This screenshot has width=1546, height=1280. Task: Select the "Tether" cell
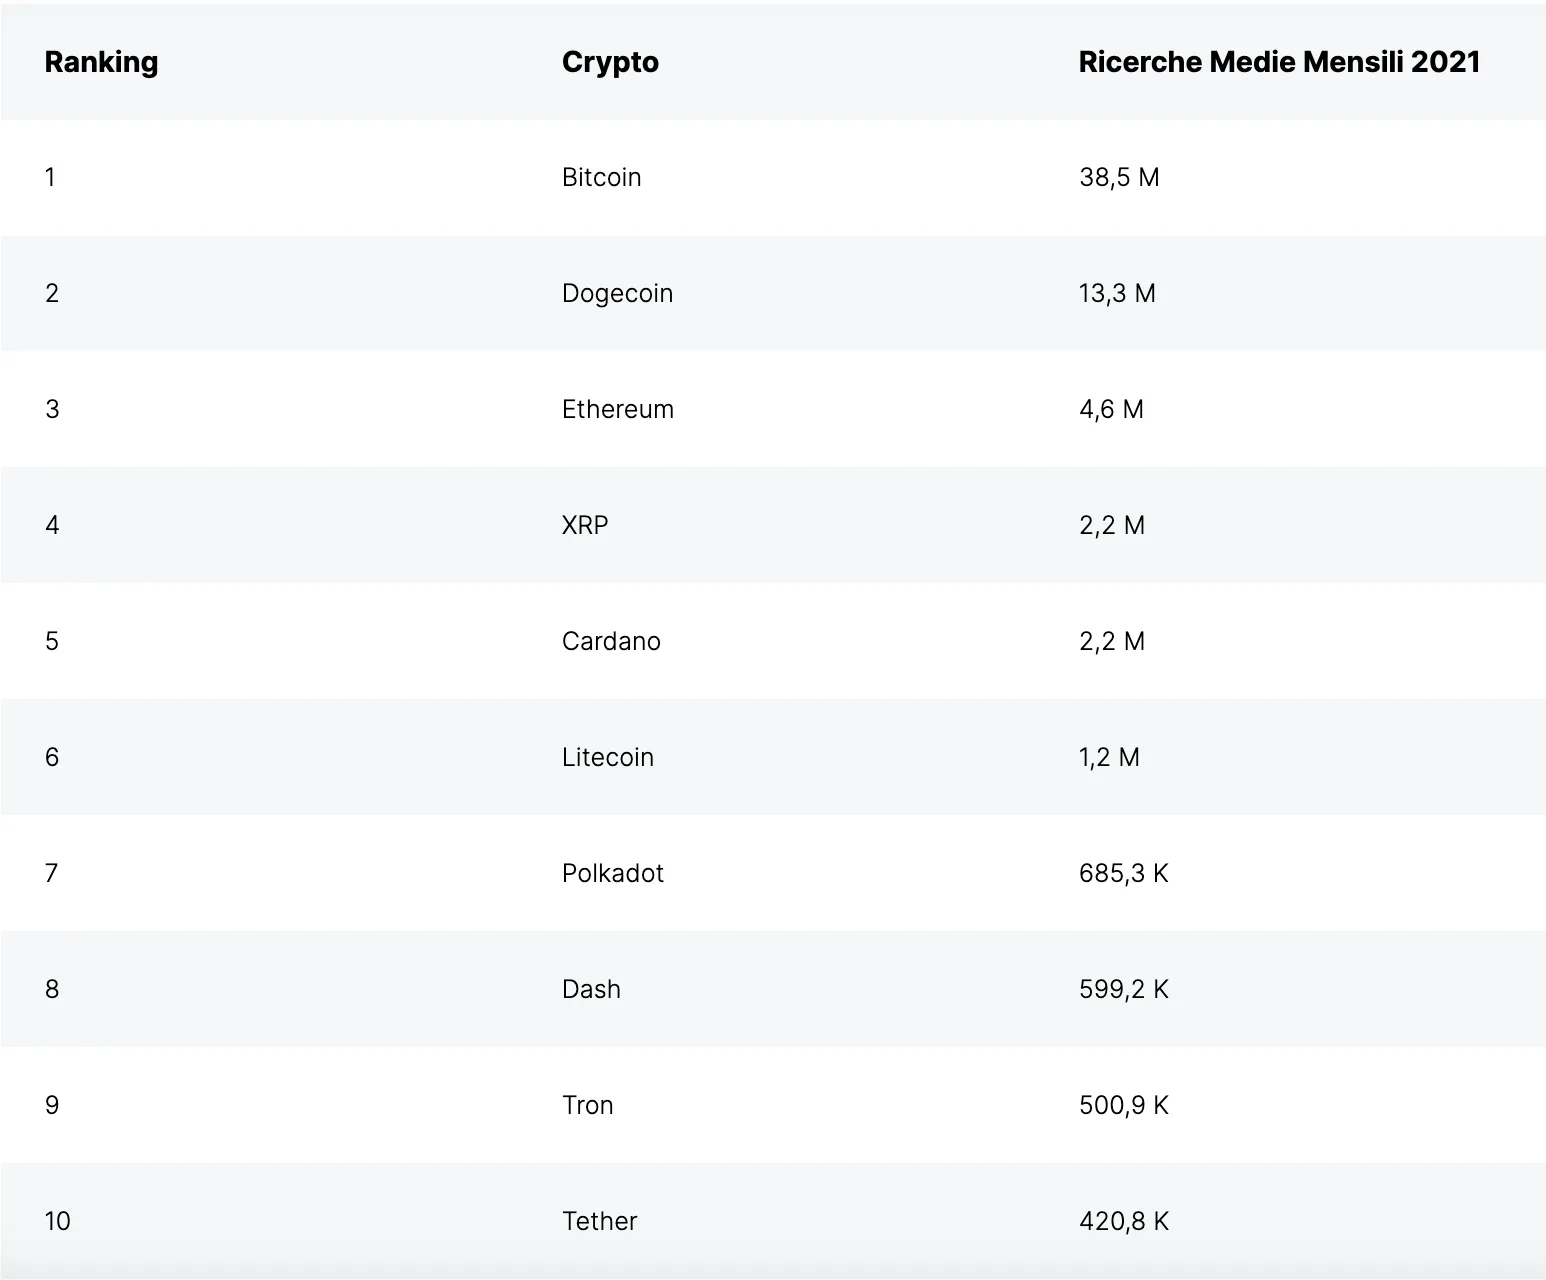599,1221
